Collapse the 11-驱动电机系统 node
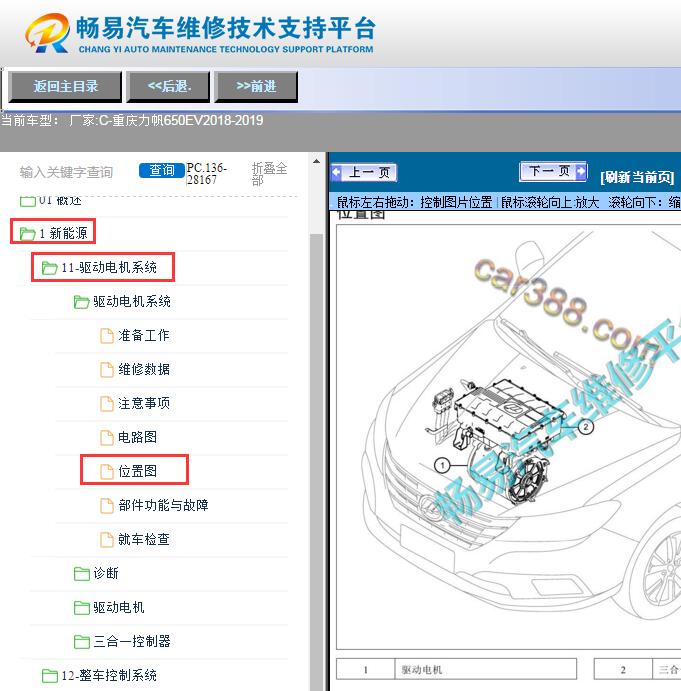 click(109, 267)
